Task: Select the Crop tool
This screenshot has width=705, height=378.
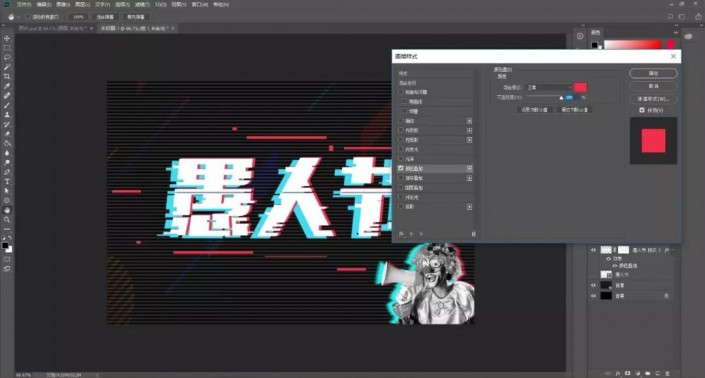Action: tap(7, 76)
